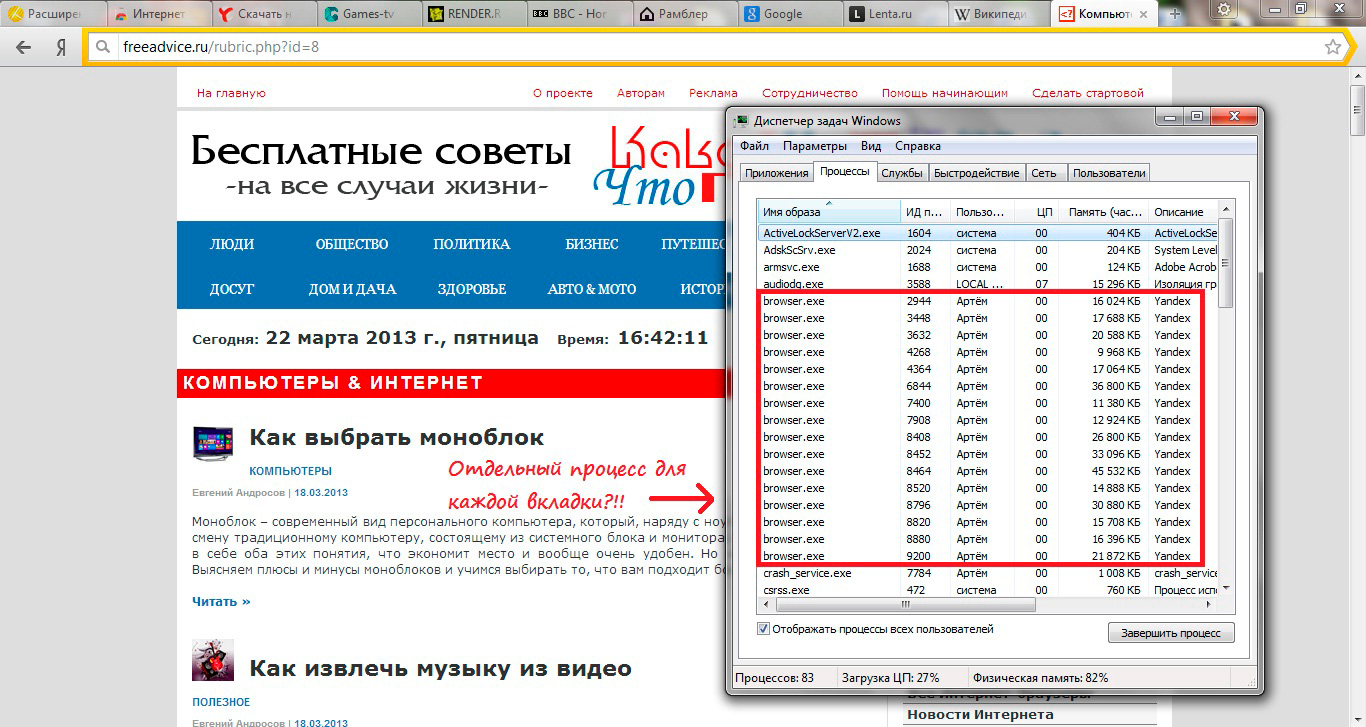Select the crash_service.exe process row
Image resolution: width=1366 pixels, height=727 pixels.
point(988,573)
